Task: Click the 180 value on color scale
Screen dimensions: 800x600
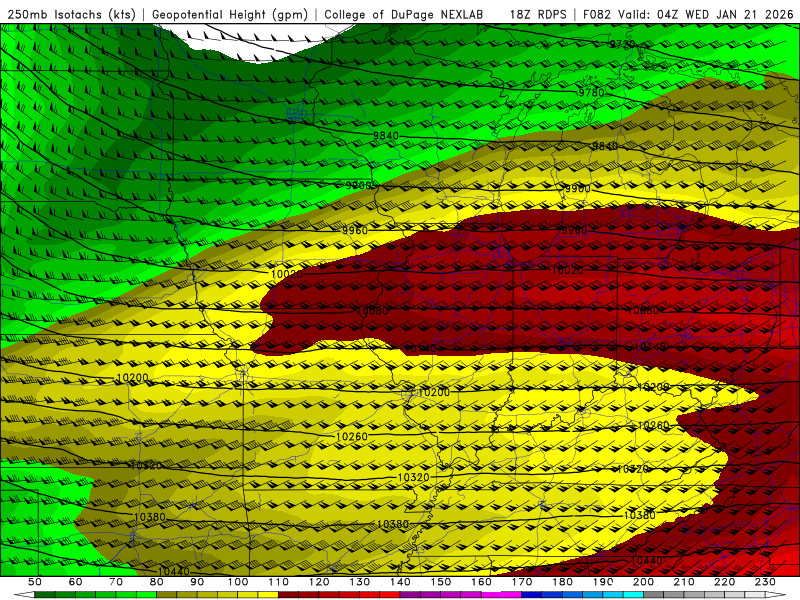Action: [x=562, y=581]
